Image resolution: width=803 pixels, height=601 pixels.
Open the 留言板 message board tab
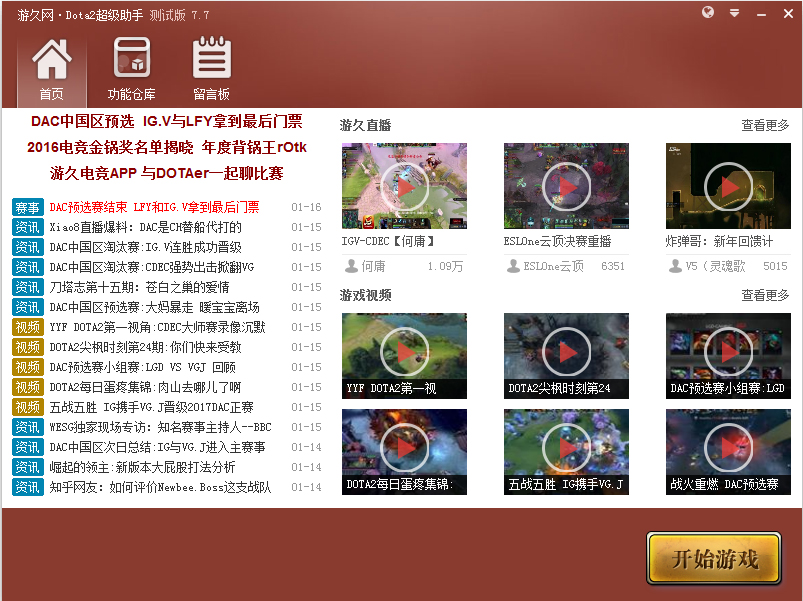212,70
